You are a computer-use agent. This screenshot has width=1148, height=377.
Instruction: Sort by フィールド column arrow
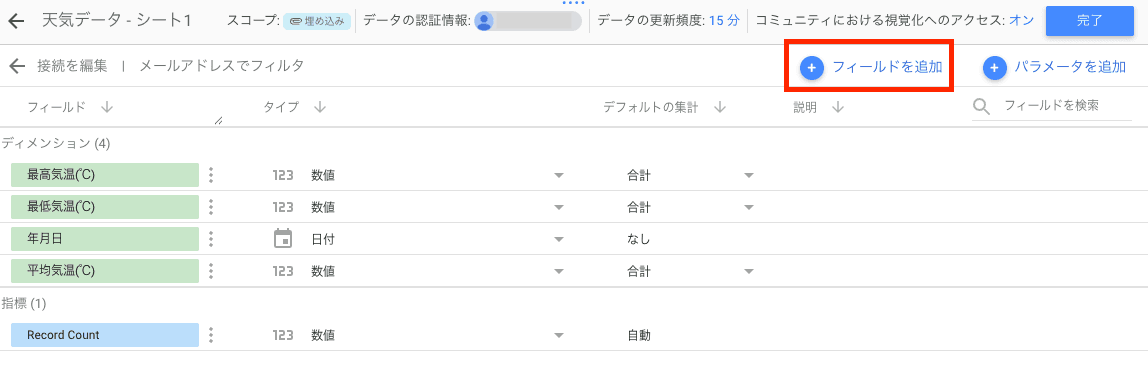[107, 108]
